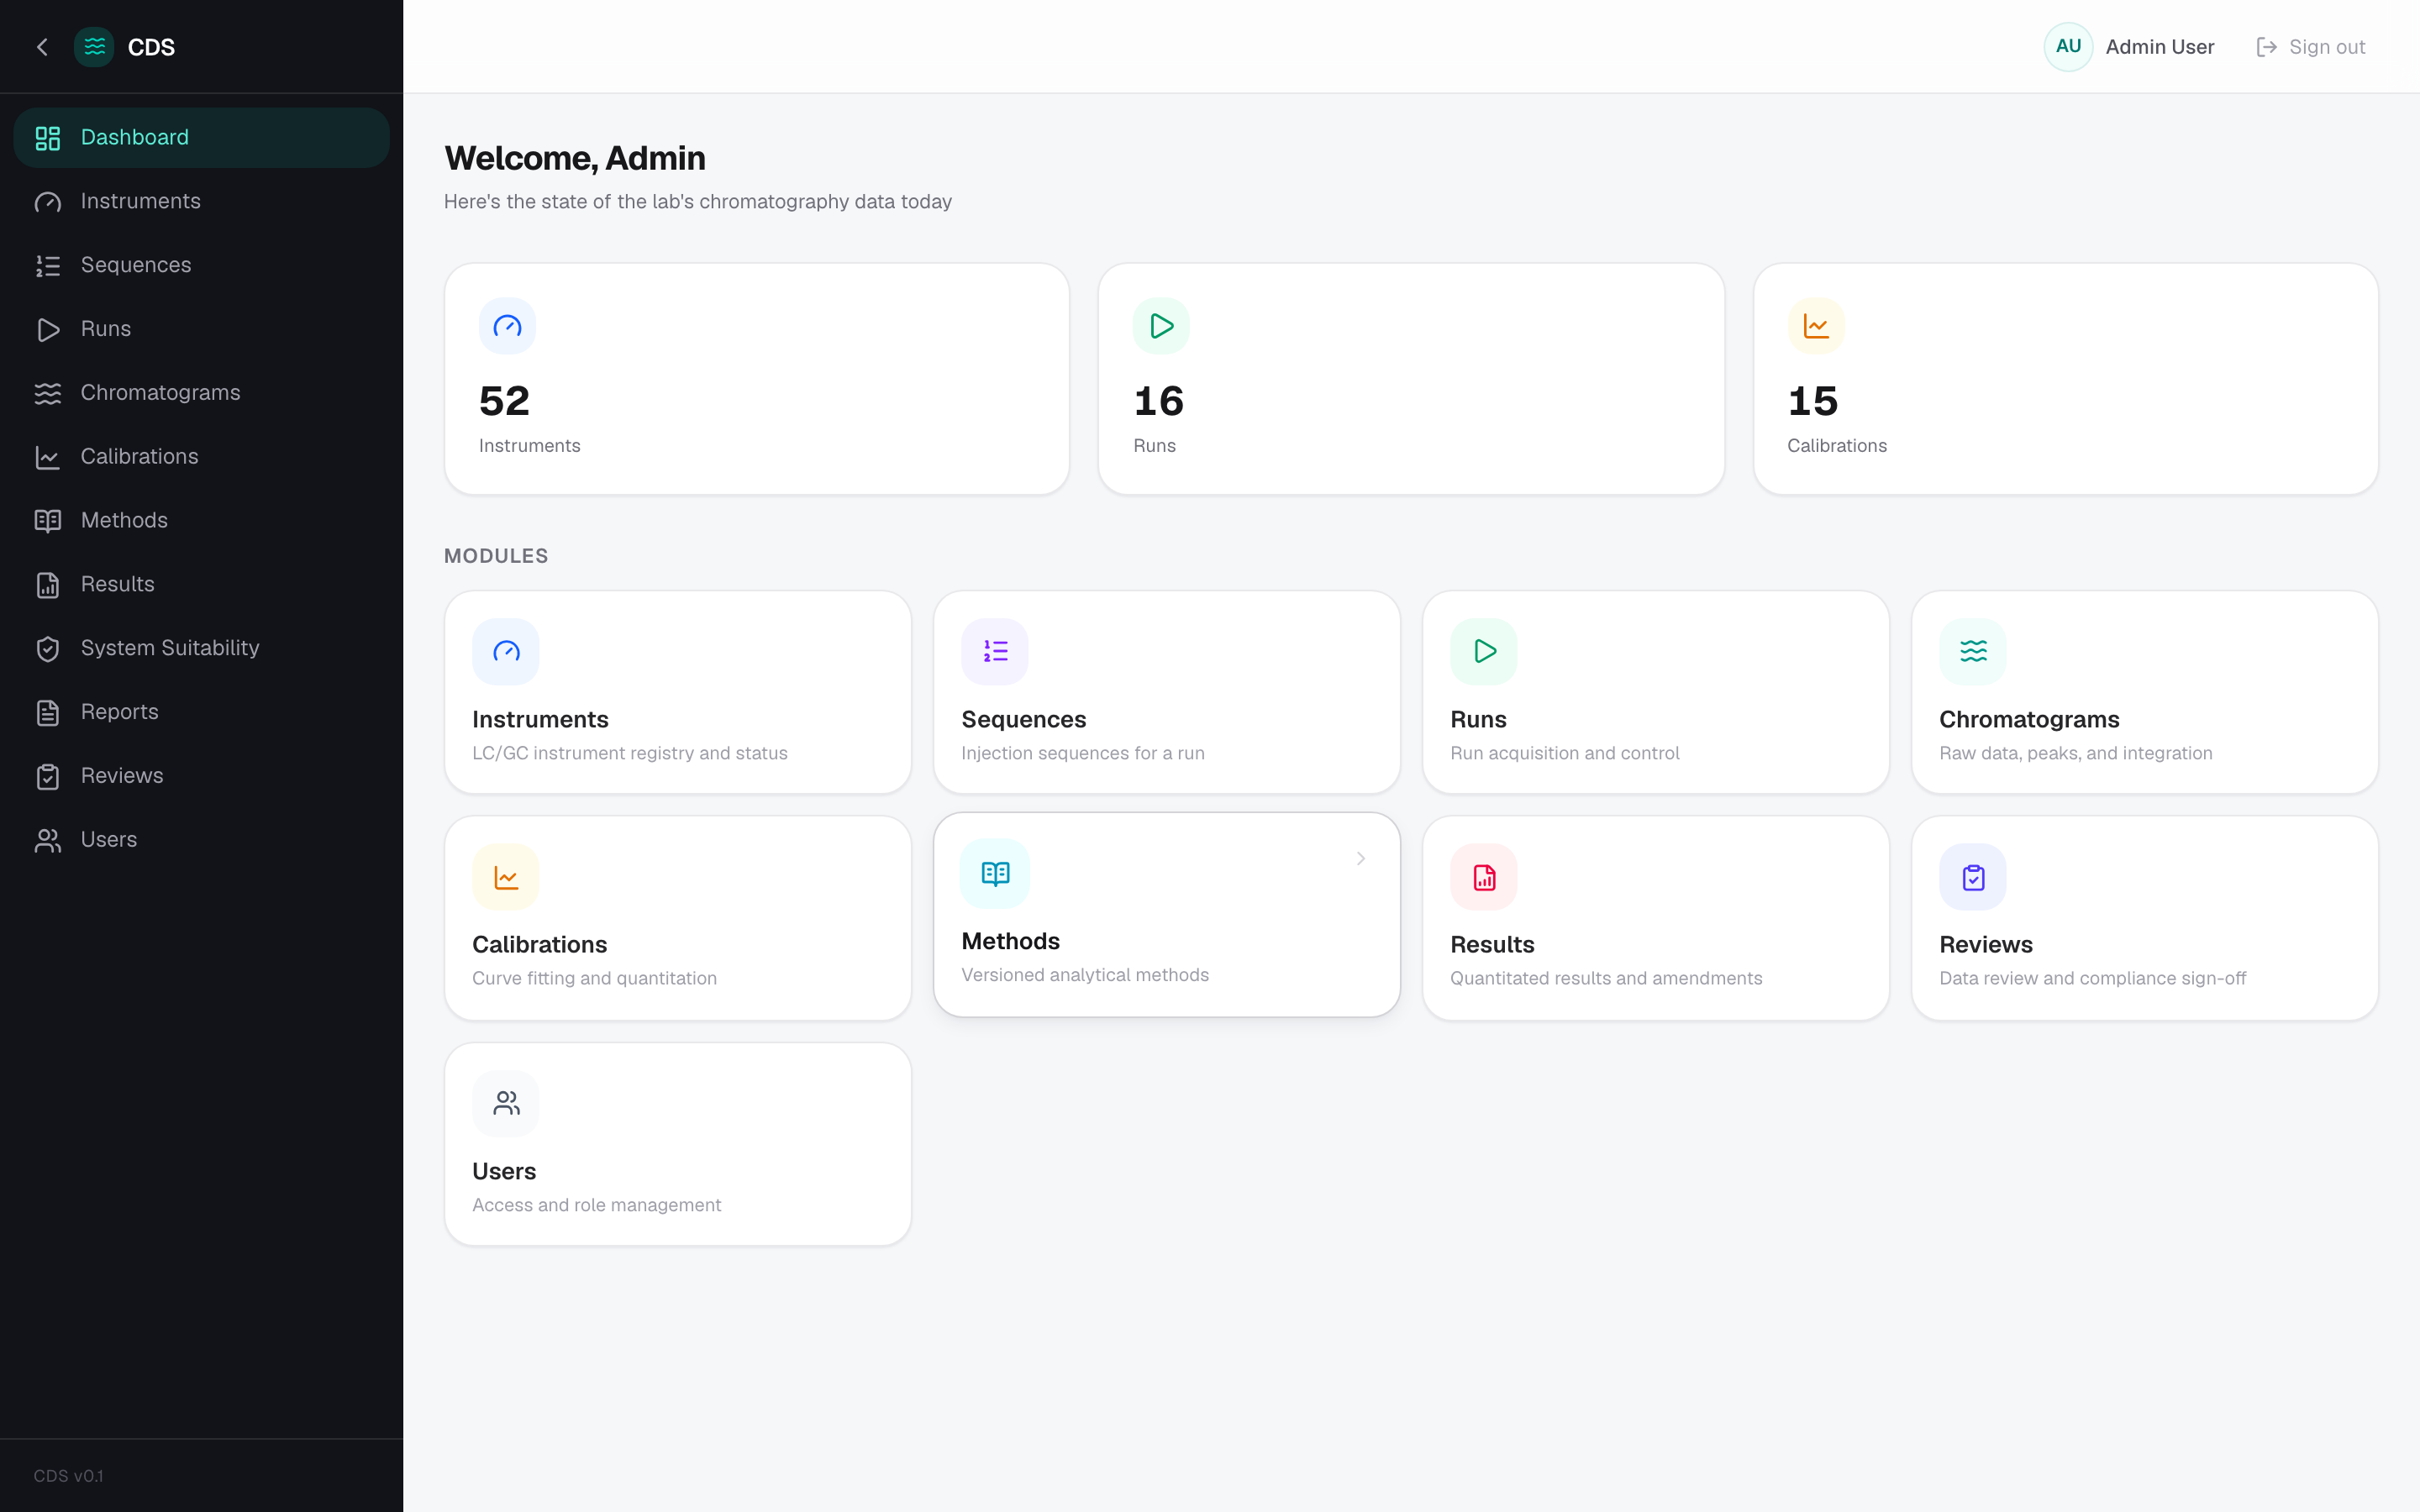
Task: Click the Results file icon in sidebar
Action: coord(48,585)
